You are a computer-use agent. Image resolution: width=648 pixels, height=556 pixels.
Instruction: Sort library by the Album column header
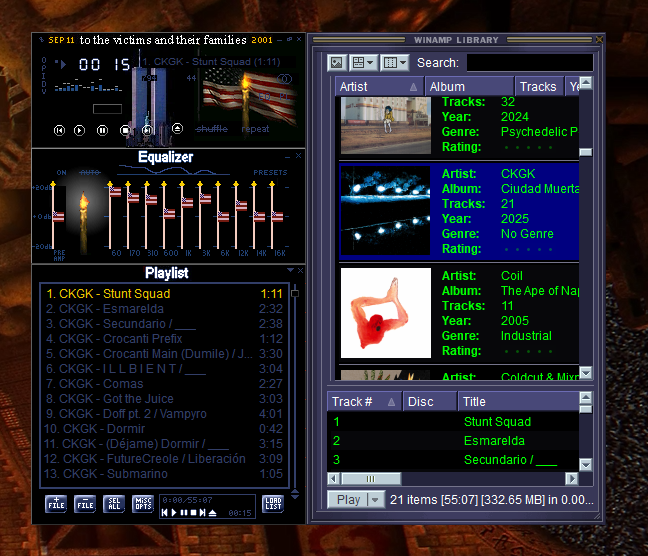(x=469, y=86)
